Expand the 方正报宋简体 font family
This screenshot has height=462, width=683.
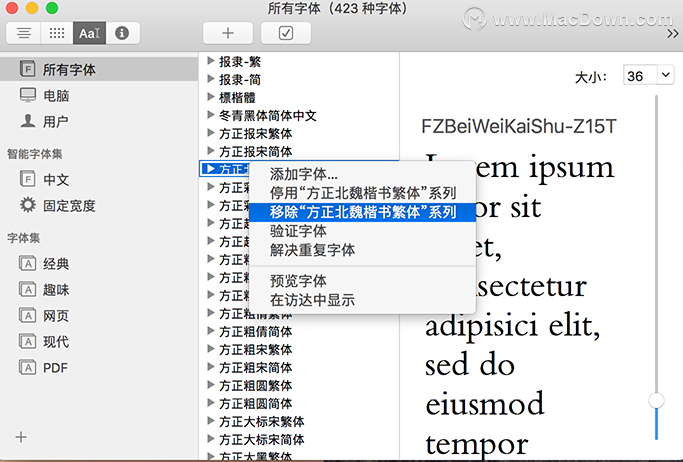tap(211, 151)
